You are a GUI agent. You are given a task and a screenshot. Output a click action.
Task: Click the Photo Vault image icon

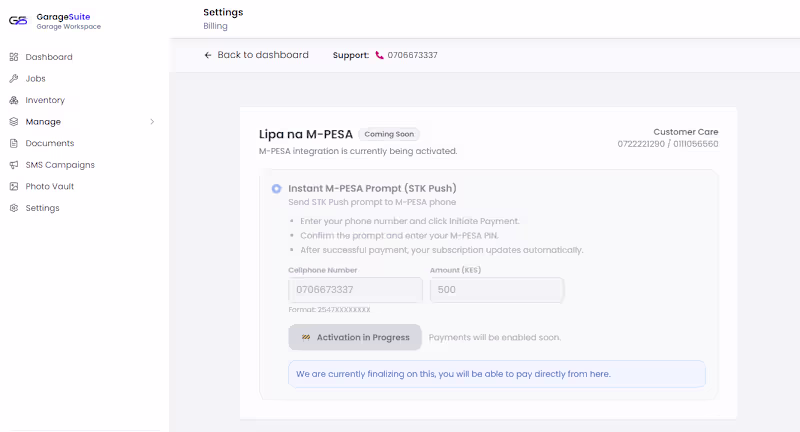pos(14,186)
